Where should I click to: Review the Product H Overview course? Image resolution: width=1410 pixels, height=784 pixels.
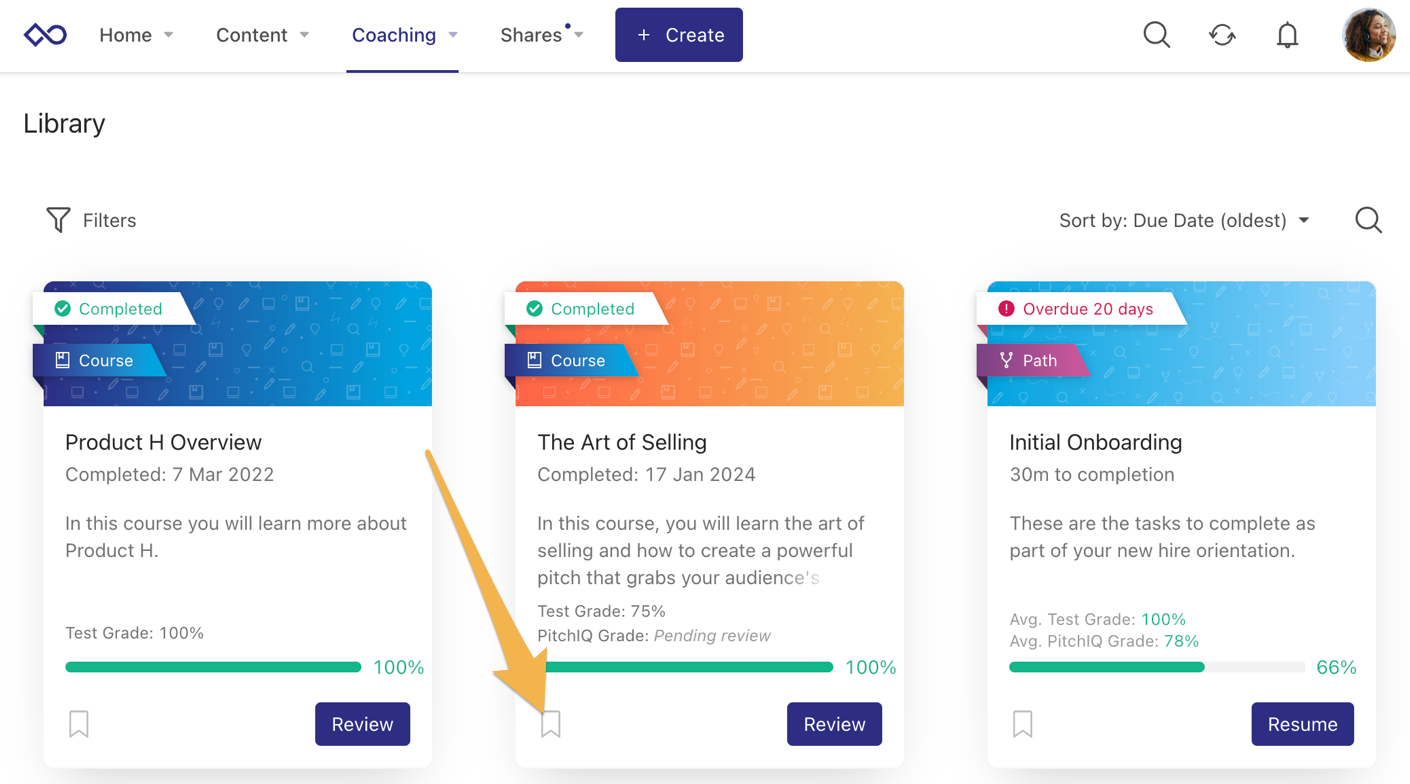coord(362,724)
